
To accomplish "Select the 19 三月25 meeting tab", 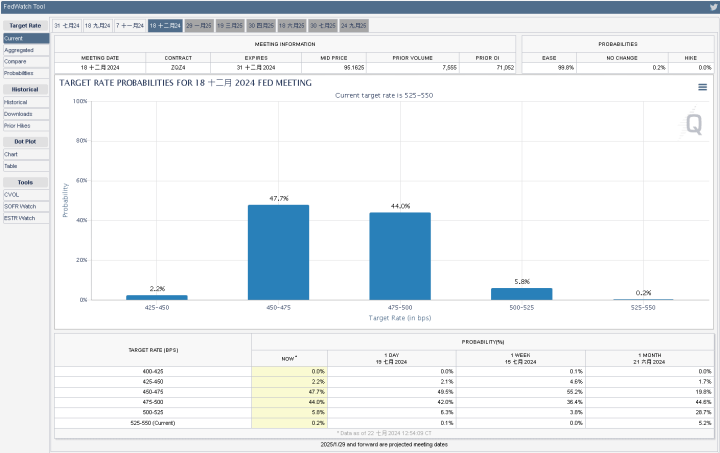I will pyautogui.click(x=230, y=26).
